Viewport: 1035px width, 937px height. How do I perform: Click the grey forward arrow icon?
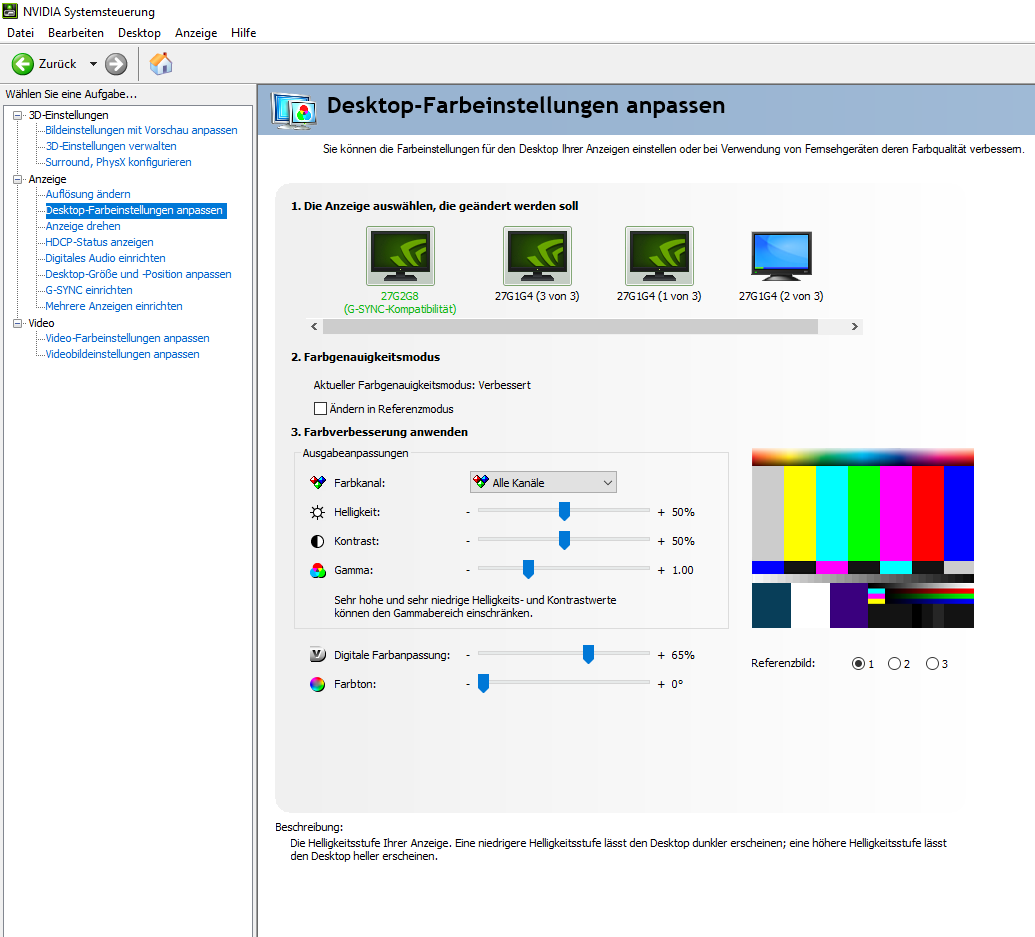tap(116, 64)
